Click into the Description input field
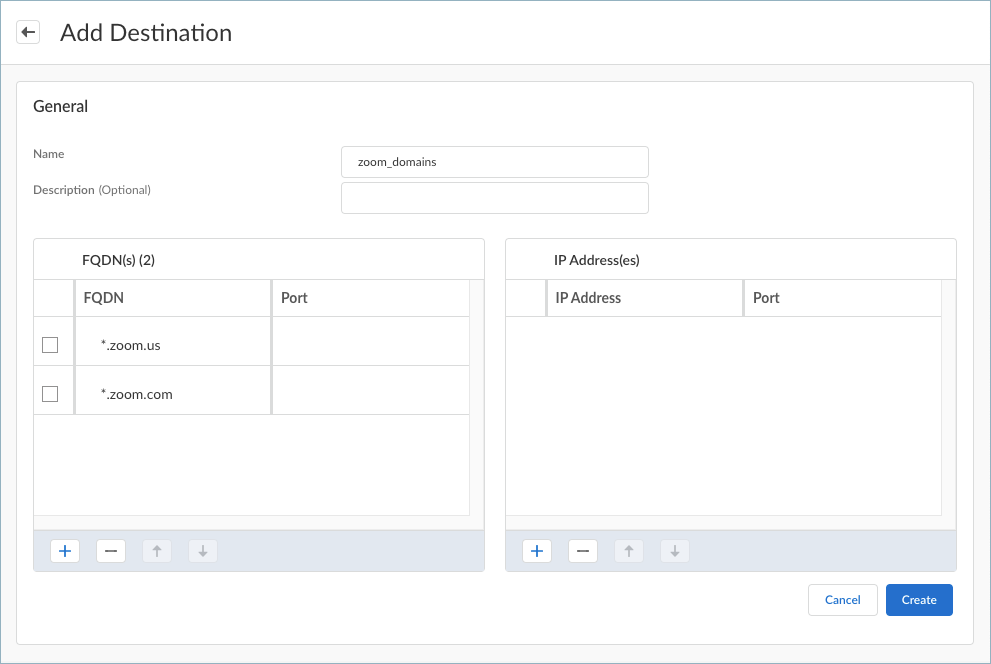This screenshot has width=991, height=664. pos(495,198)
